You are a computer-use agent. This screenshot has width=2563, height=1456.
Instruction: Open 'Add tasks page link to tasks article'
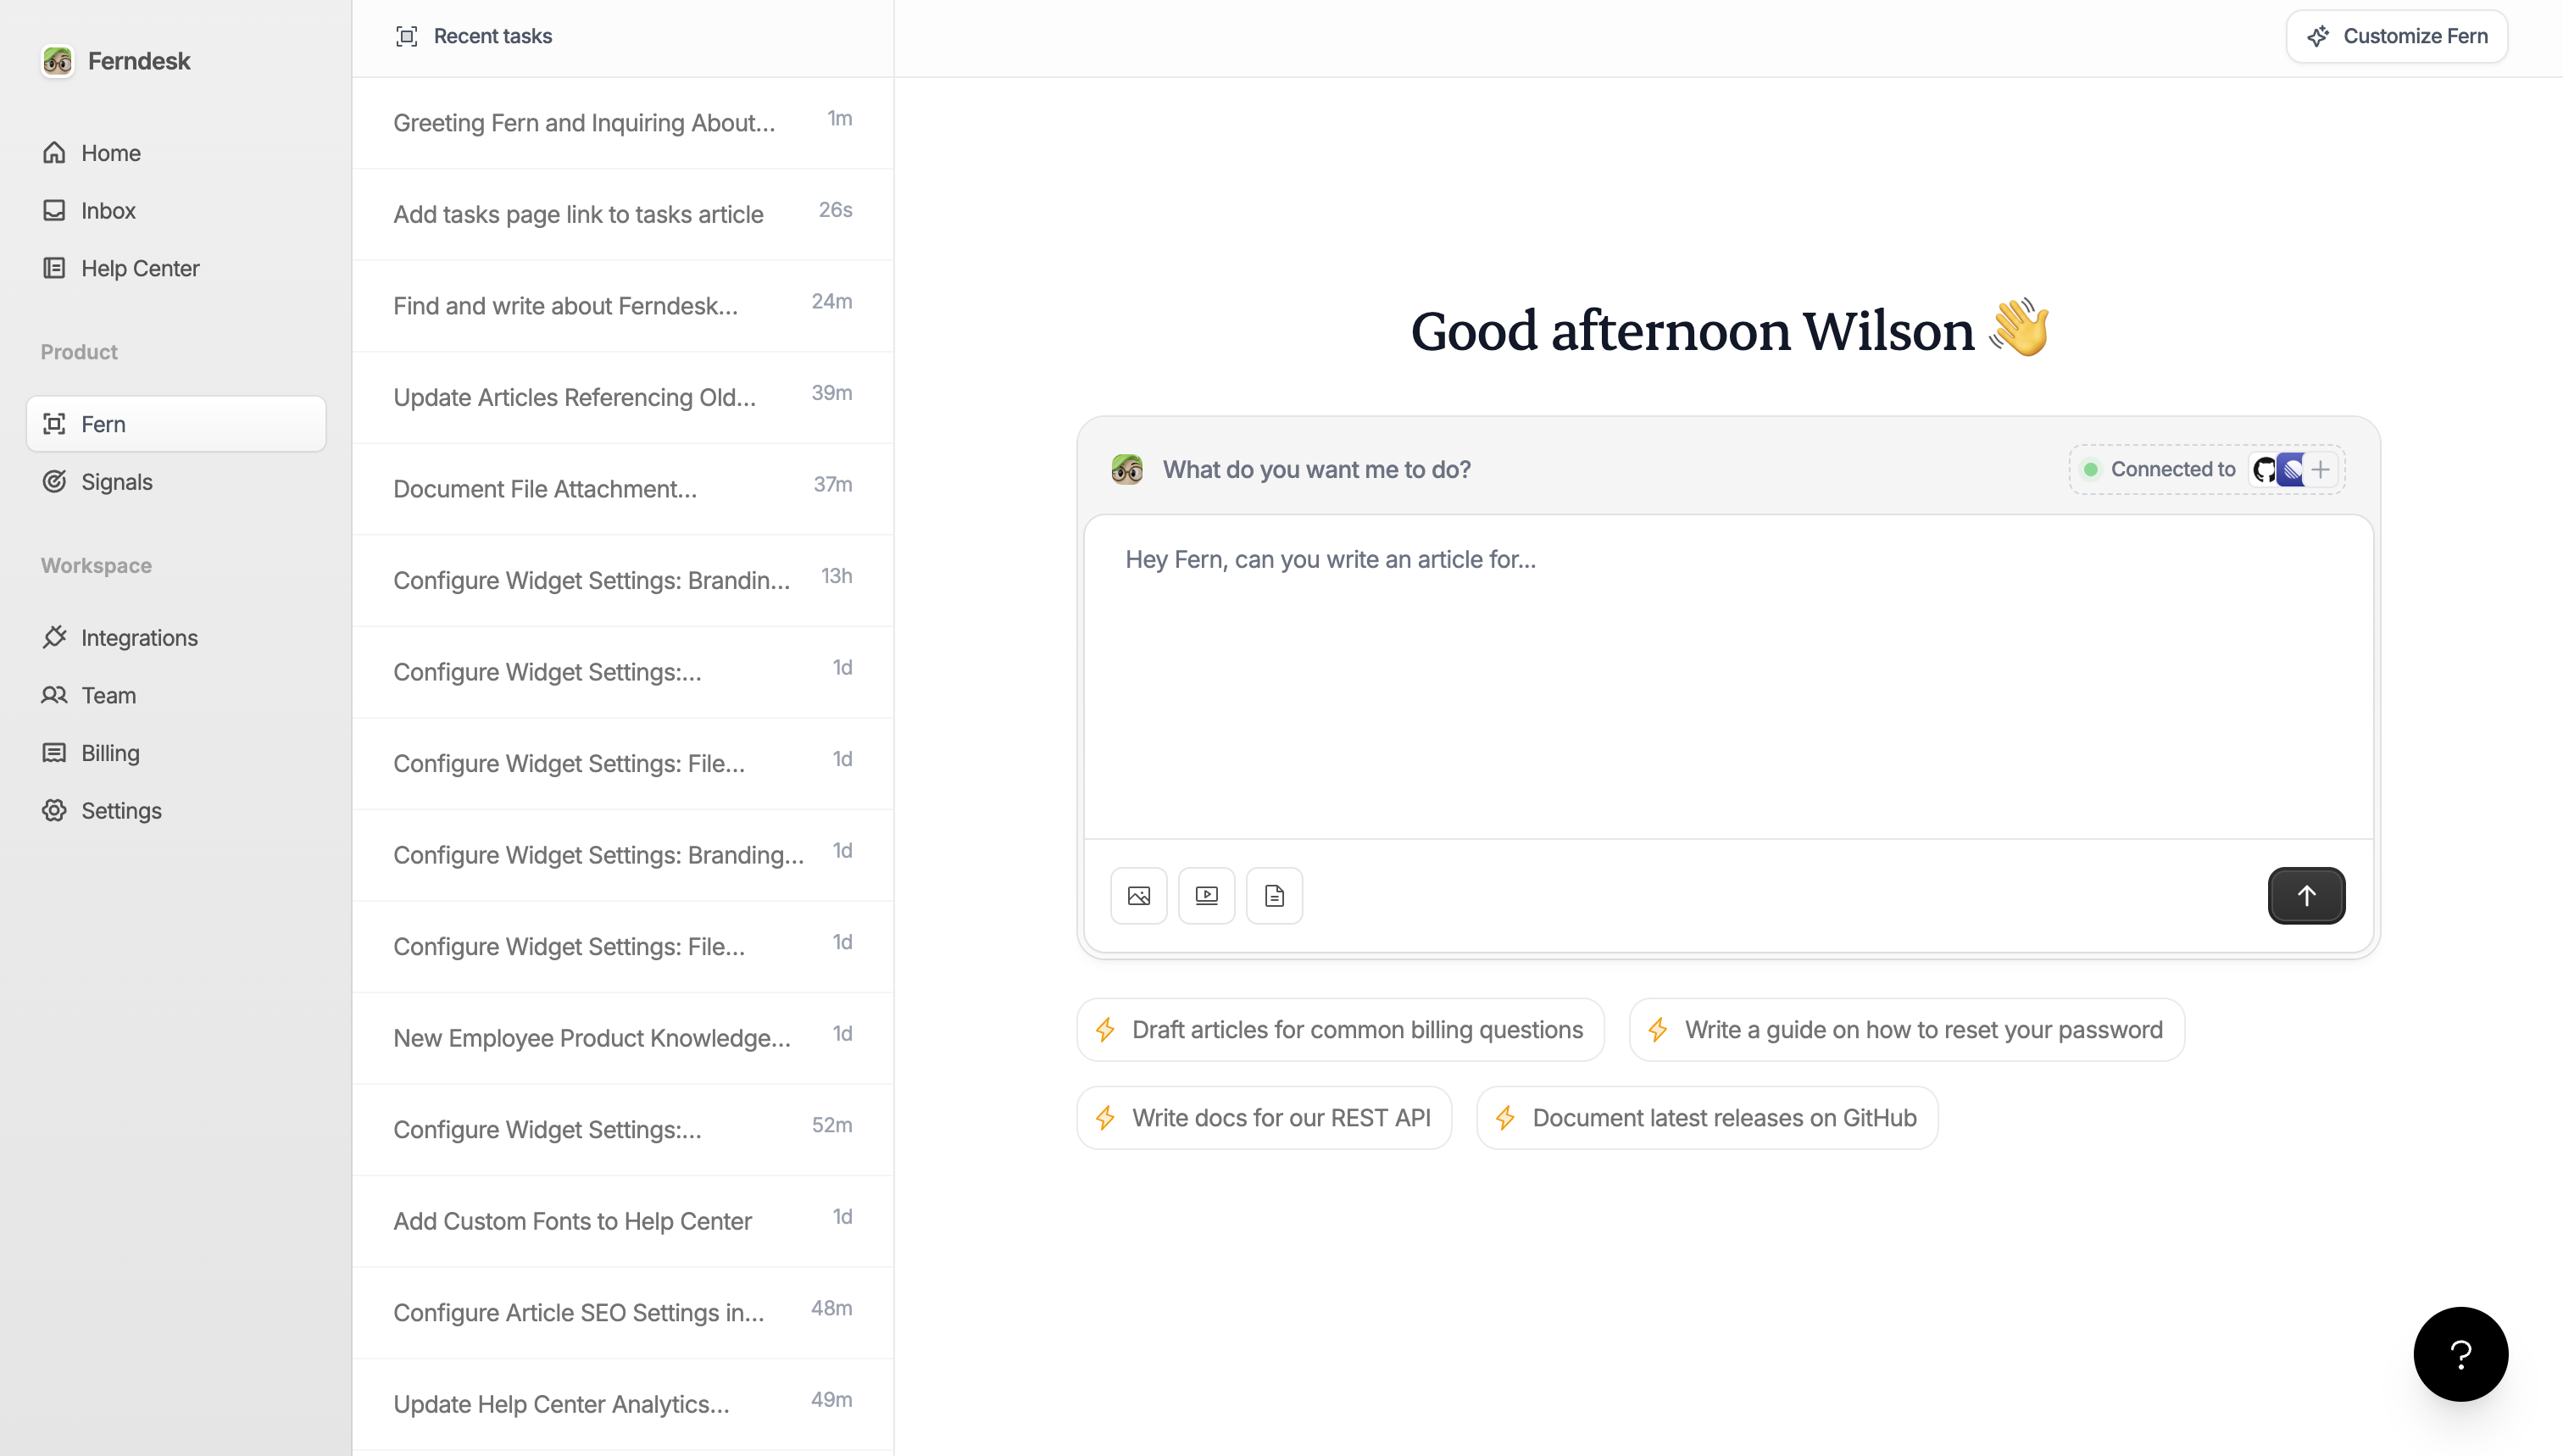tap(578, 214)
